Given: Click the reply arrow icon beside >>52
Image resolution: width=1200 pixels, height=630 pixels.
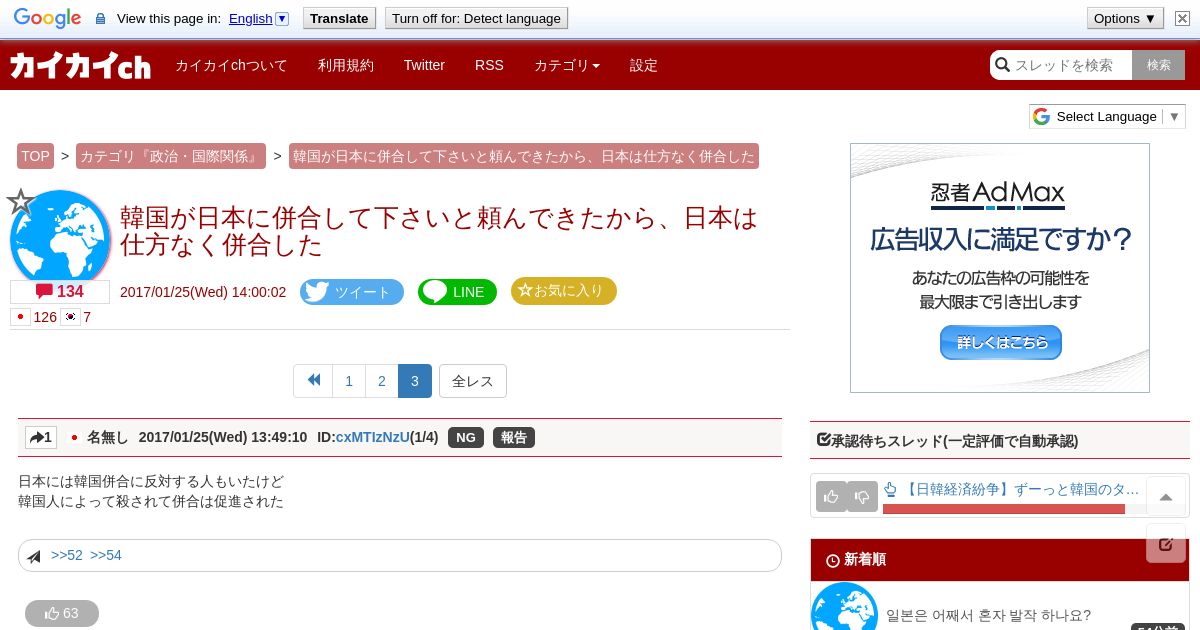Looking at the screenshot, I should [x=34, y=556].
